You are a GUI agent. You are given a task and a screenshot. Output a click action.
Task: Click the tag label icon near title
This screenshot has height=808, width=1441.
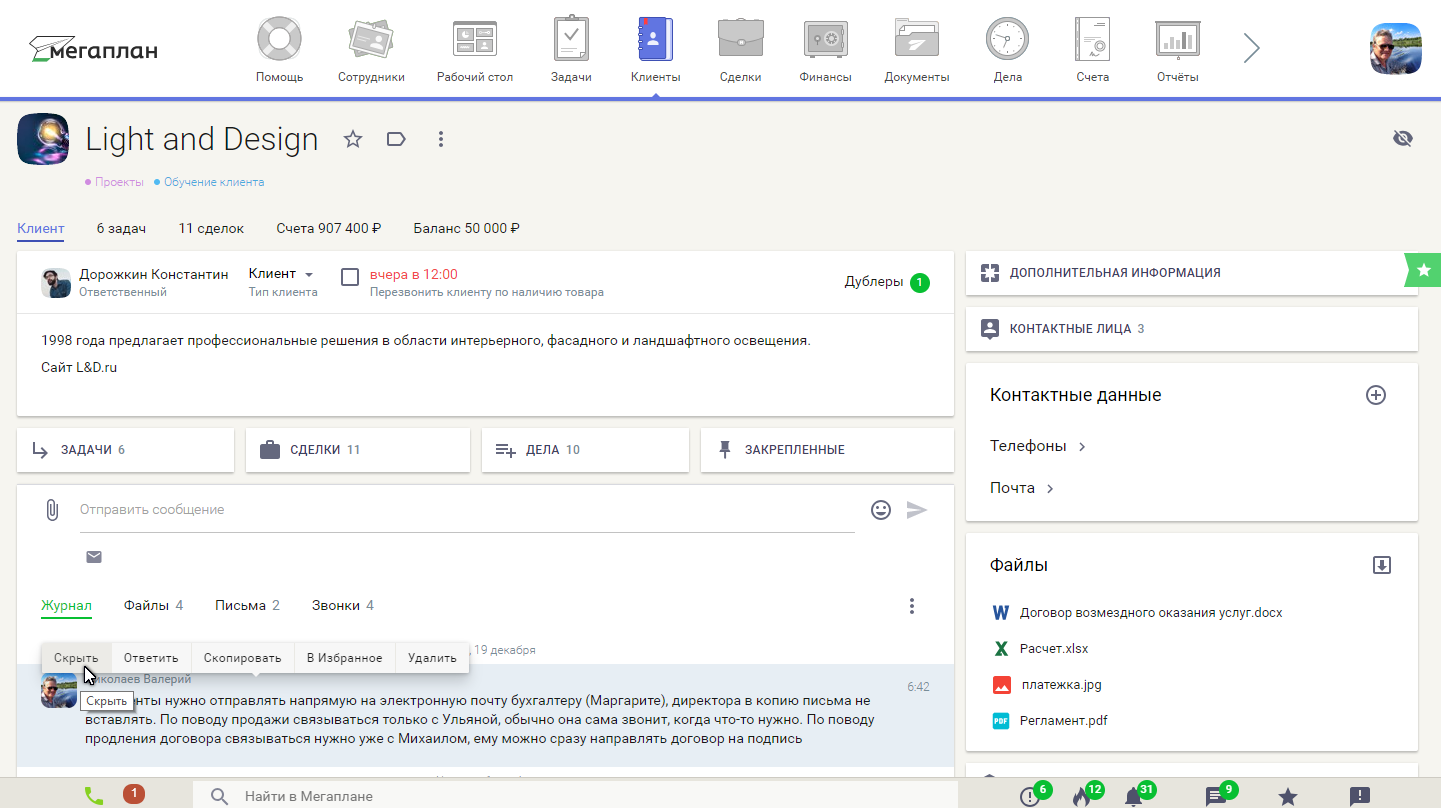[x=396, y=139]
